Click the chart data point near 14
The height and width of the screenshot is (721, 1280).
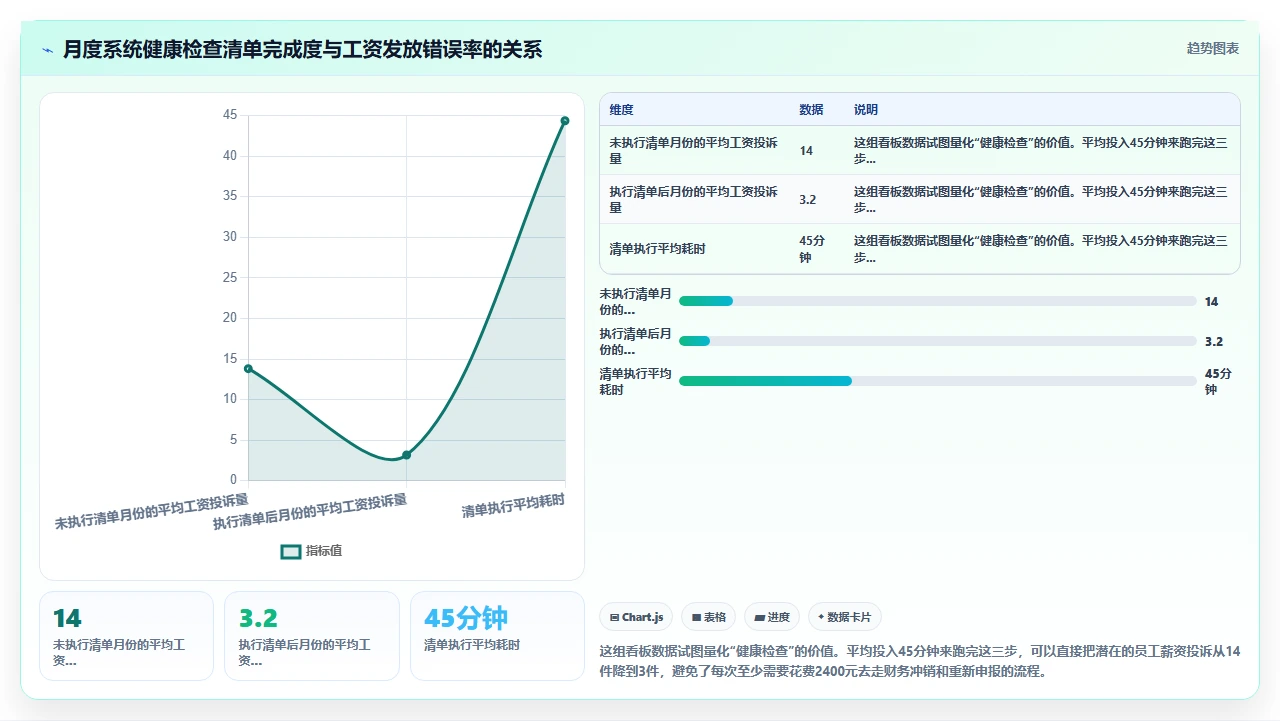[x=248, y=368]
